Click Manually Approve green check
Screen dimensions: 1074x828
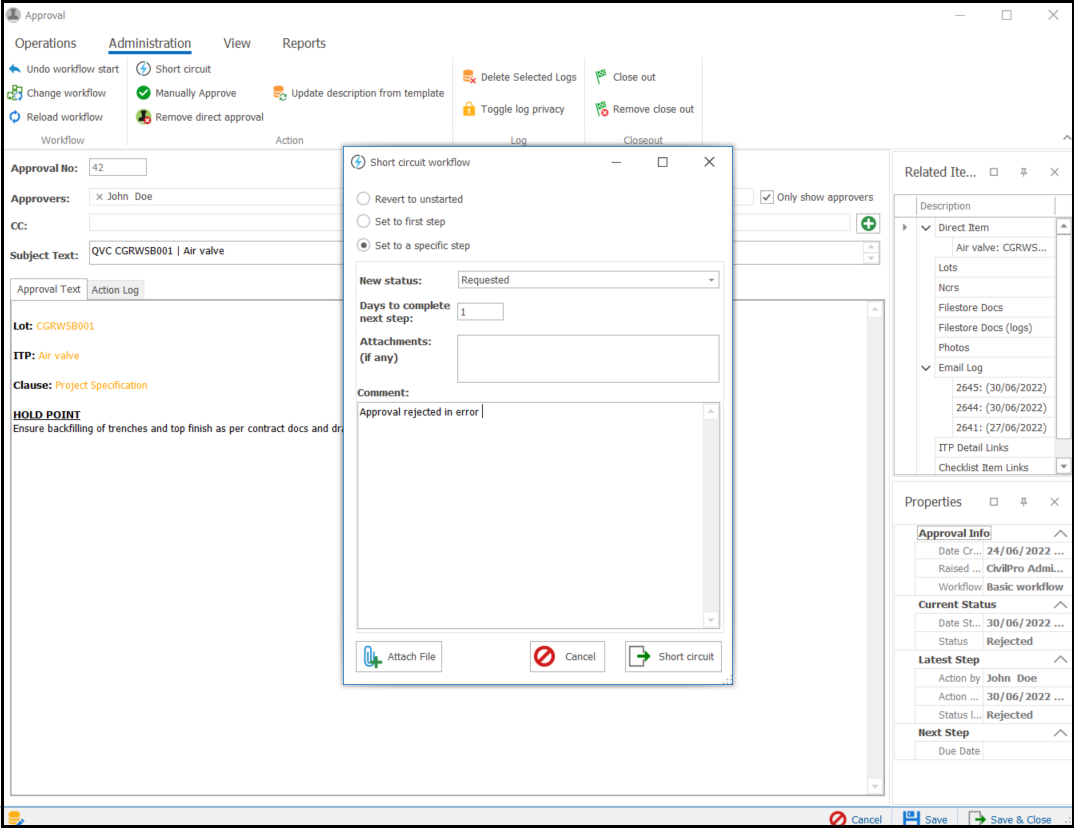[143, 93]
